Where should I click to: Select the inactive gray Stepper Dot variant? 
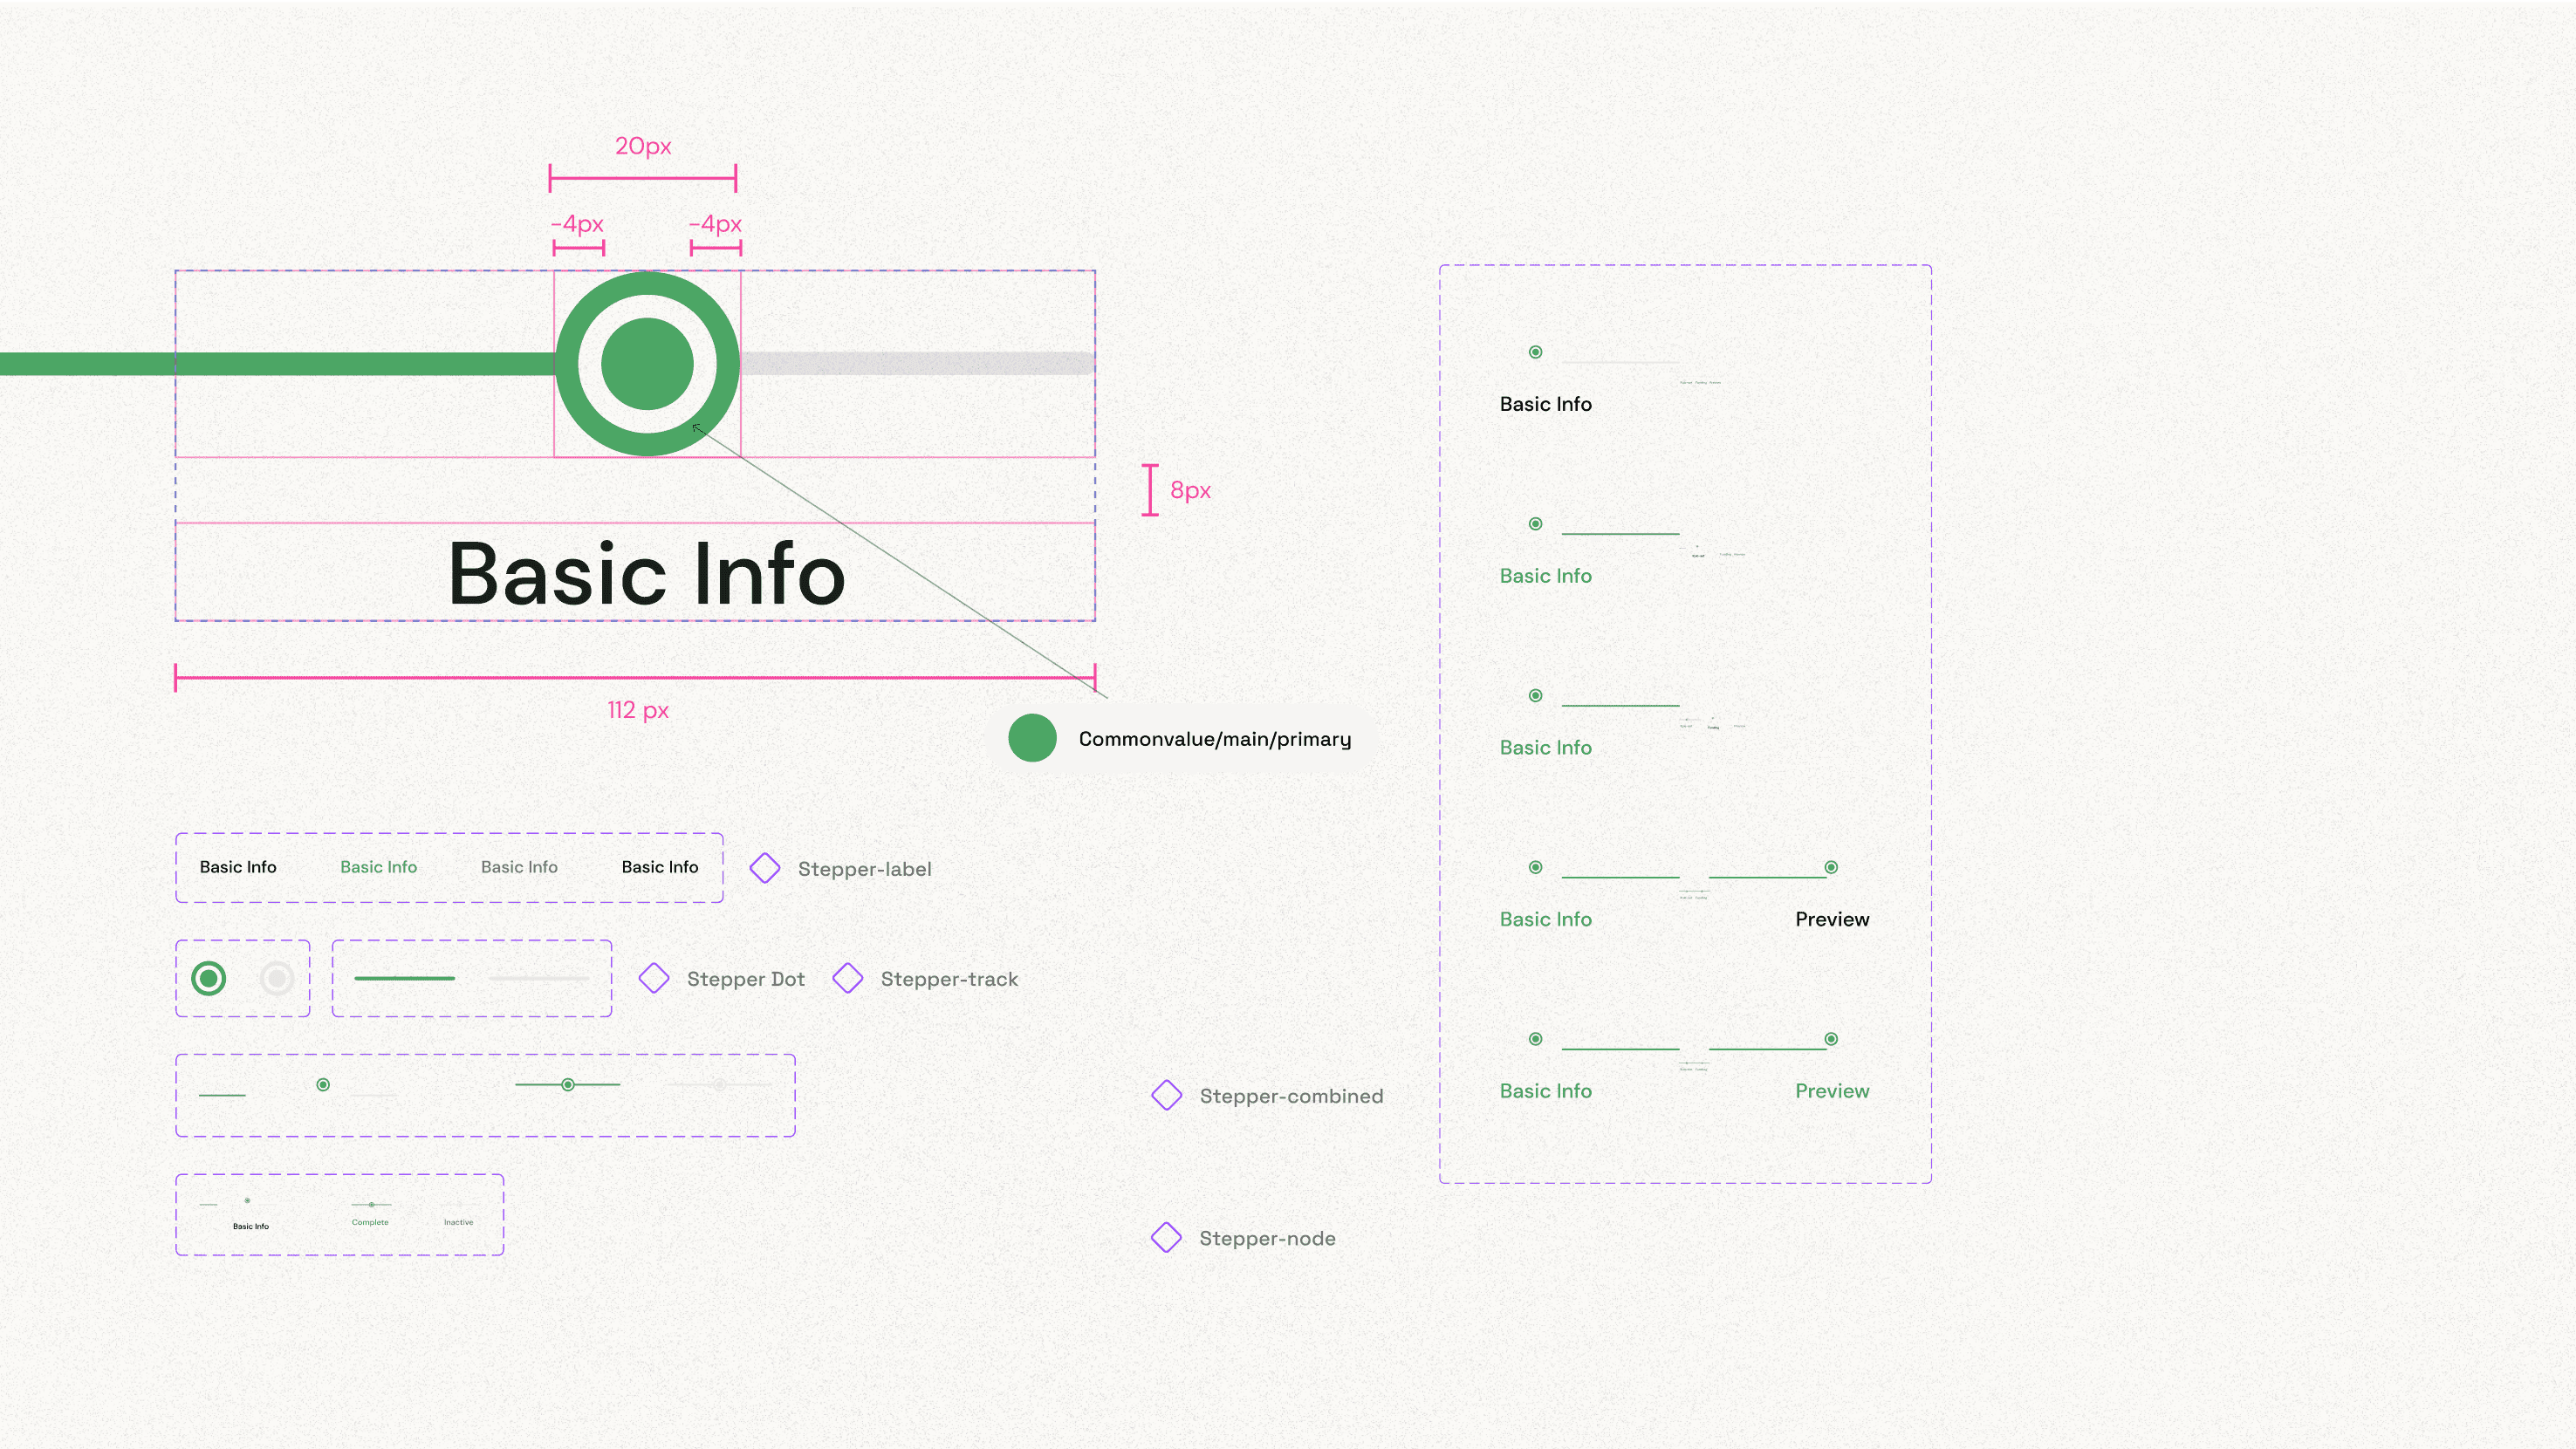pos(277,978)
